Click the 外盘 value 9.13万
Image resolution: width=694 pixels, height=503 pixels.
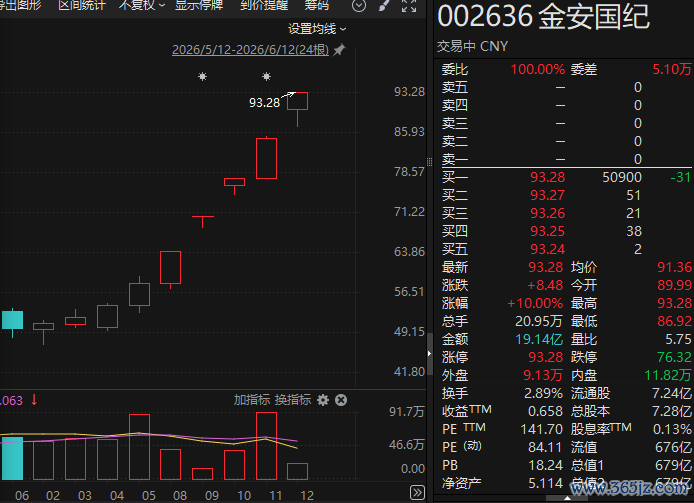point(543,375)
